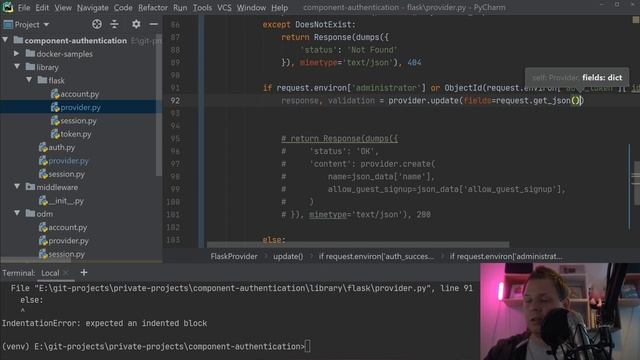
Task: Click the 'else:' line at line 103
Action: (274, 240)
